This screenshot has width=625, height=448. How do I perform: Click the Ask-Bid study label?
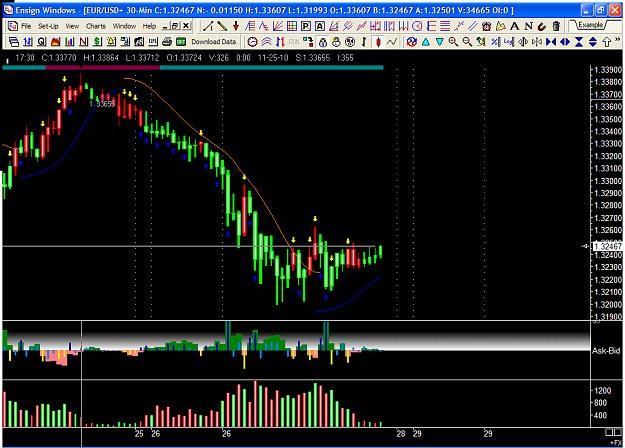(606, 351)
